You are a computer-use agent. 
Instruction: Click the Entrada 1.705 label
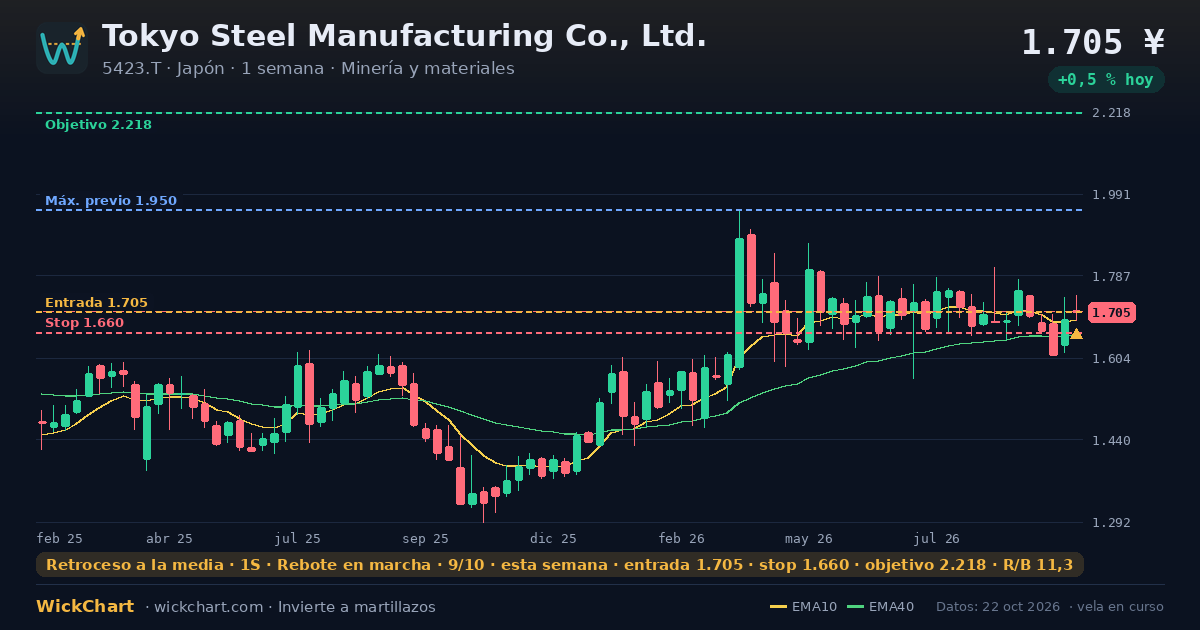click(x=96, y=303)
